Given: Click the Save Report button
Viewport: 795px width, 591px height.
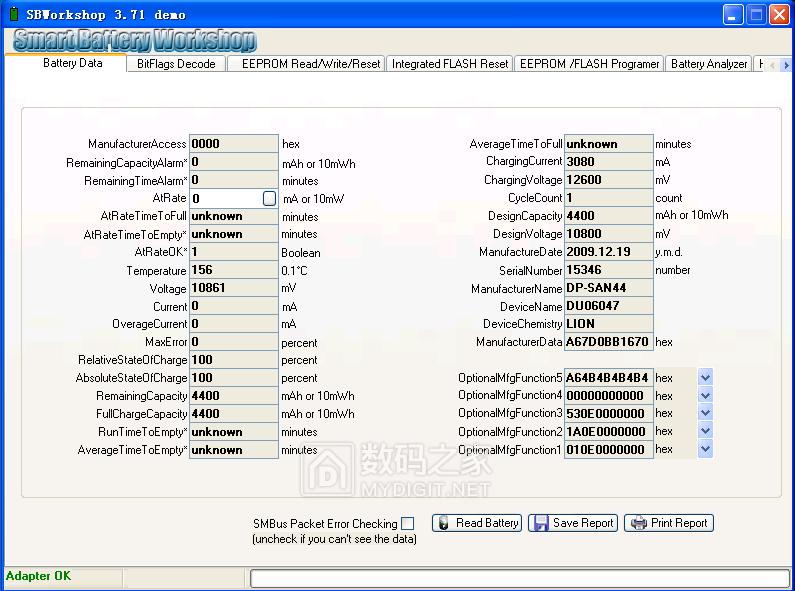Looking at the screenshot, I should [573, 523].
